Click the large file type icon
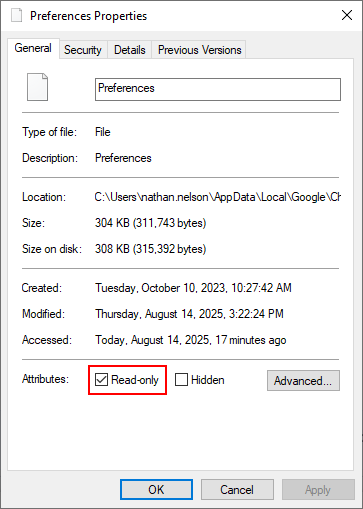The image size is (363, 509). click(37, 87)
